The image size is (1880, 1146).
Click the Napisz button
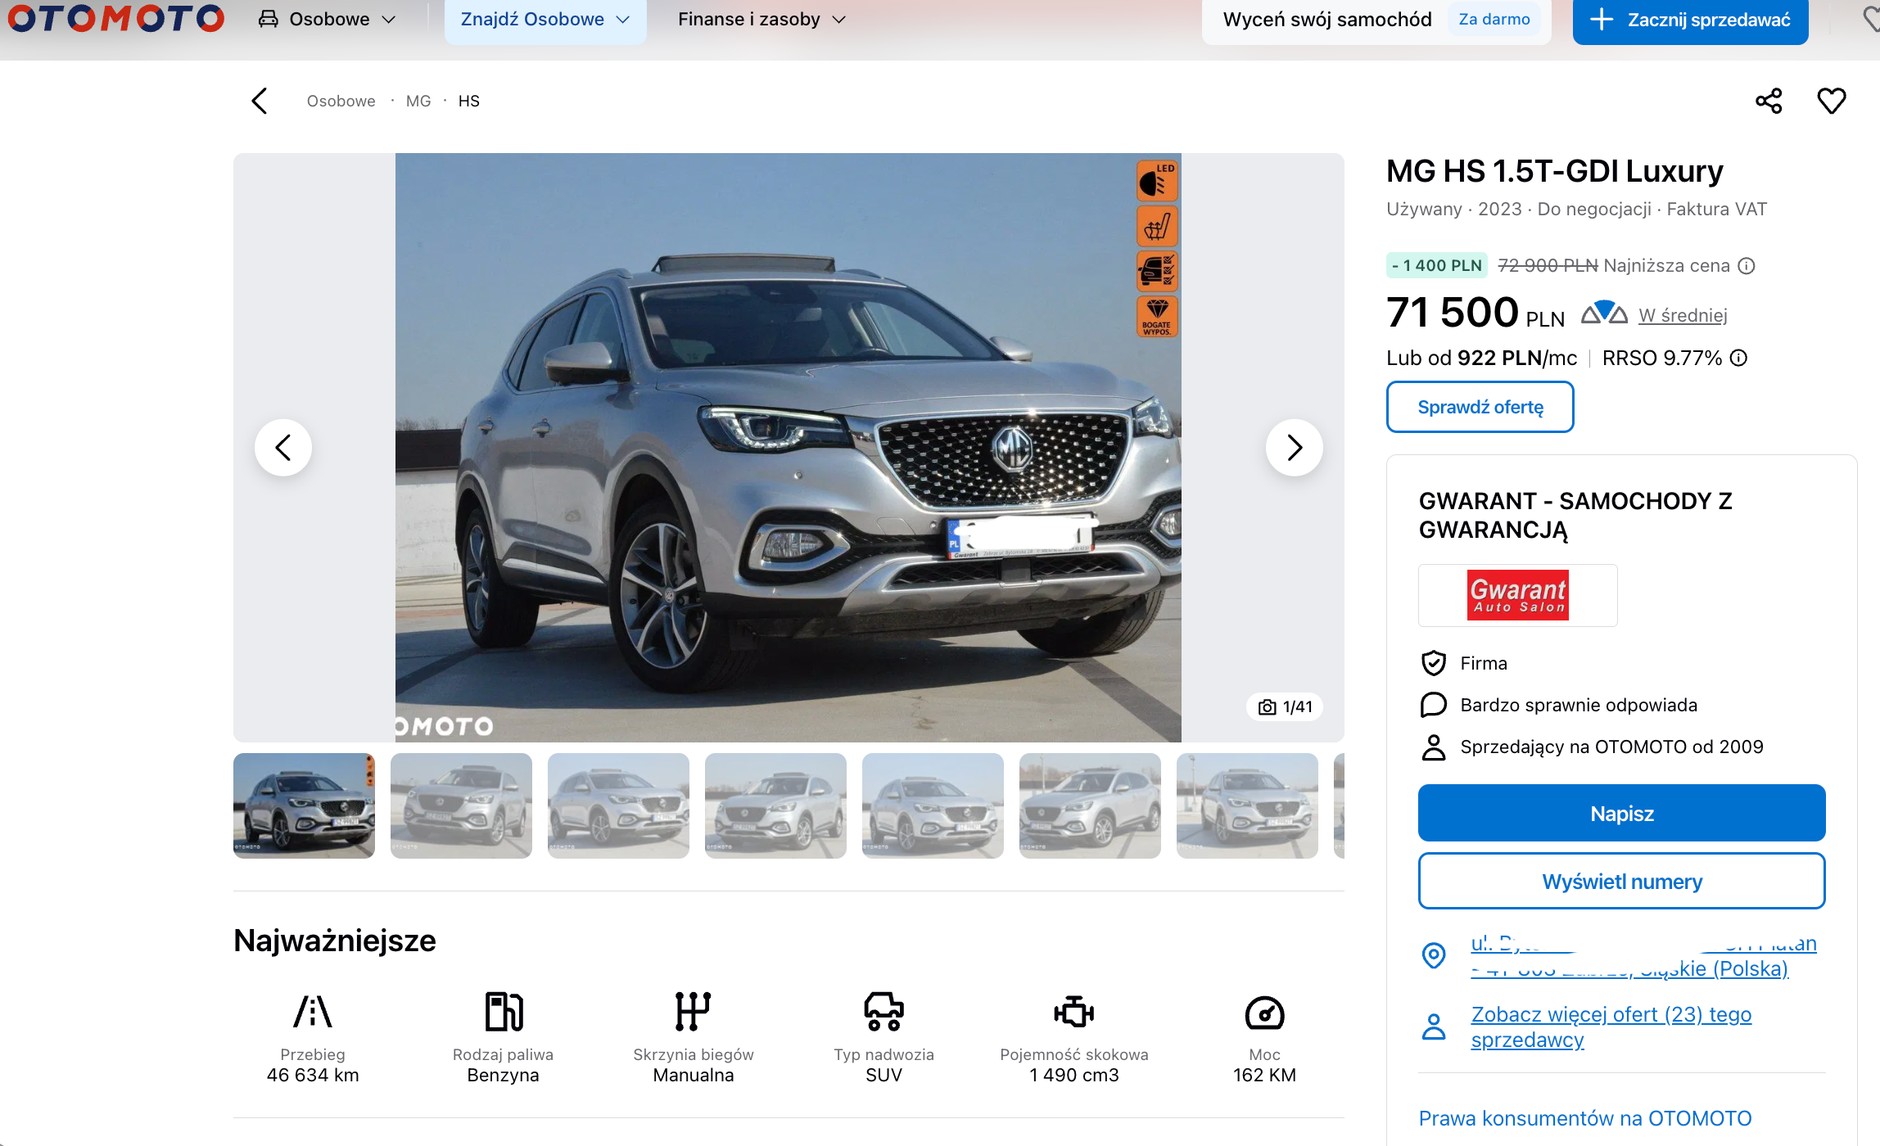(1621, 813)
